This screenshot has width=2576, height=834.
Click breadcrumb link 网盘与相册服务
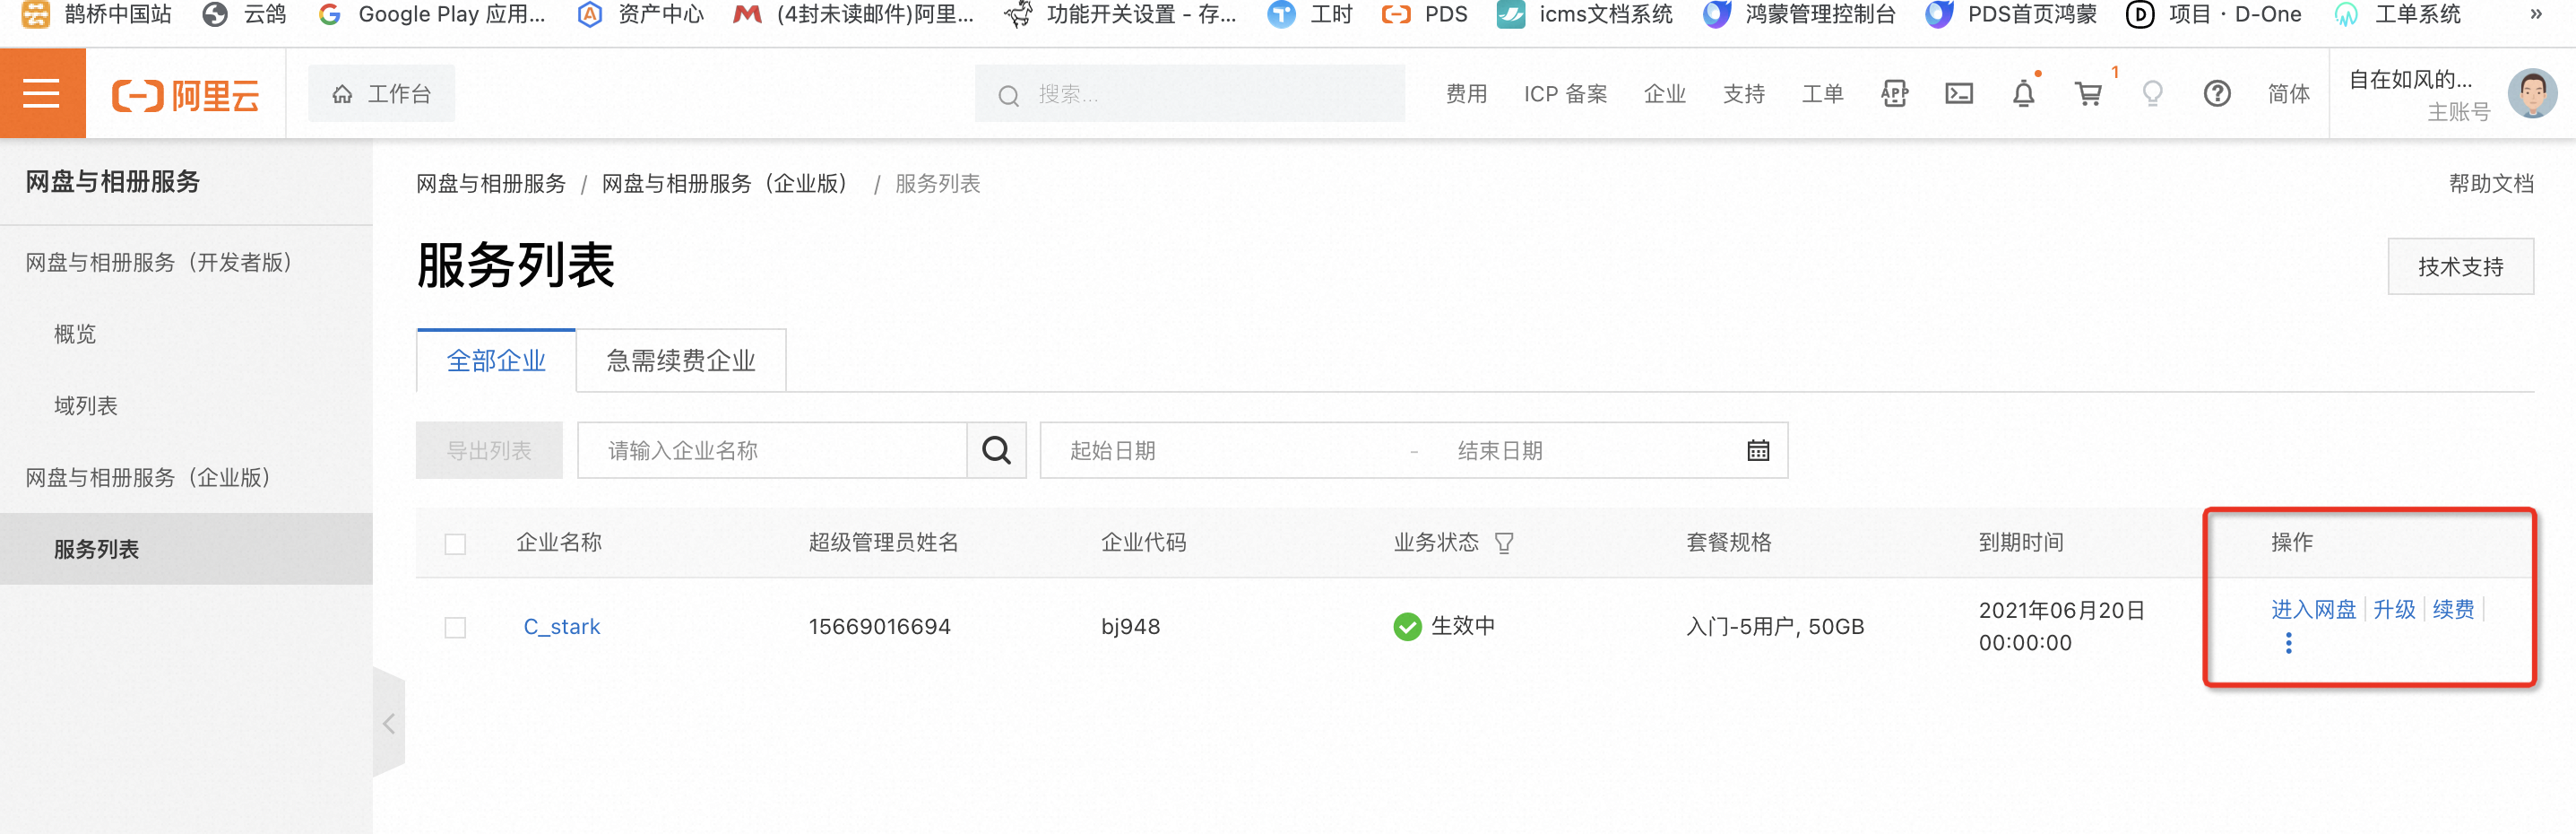(491, 184)
